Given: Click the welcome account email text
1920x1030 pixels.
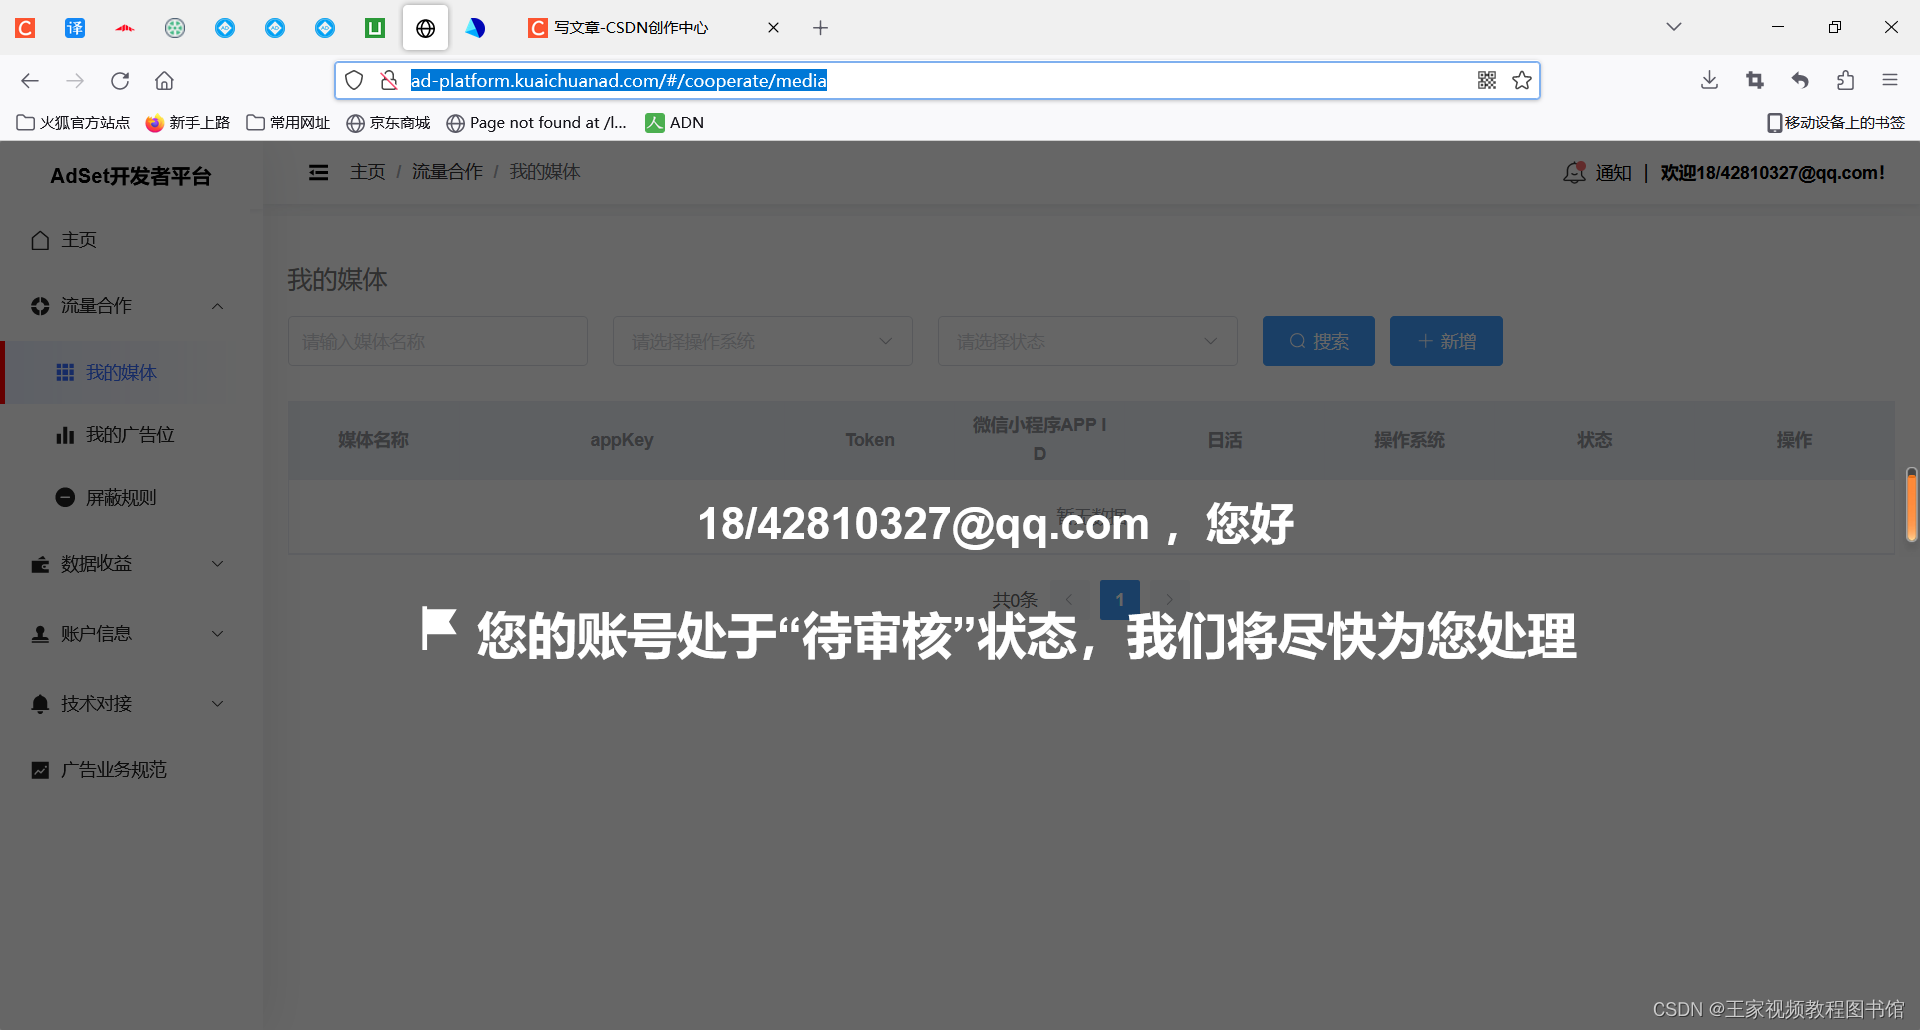Looking at the screenshot, I should (x=1772, y=173).
